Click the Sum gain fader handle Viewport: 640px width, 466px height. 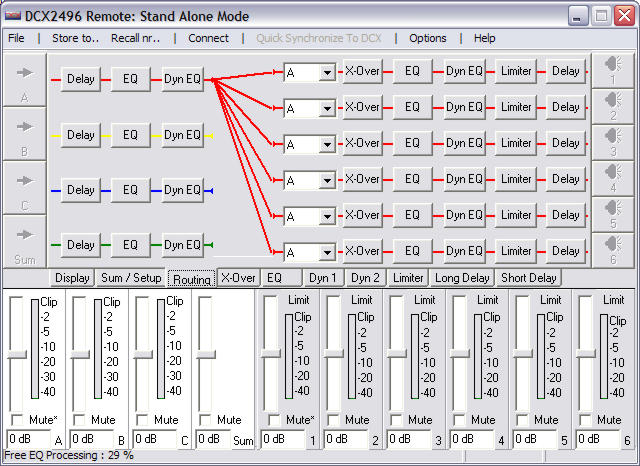coord(206,354)
